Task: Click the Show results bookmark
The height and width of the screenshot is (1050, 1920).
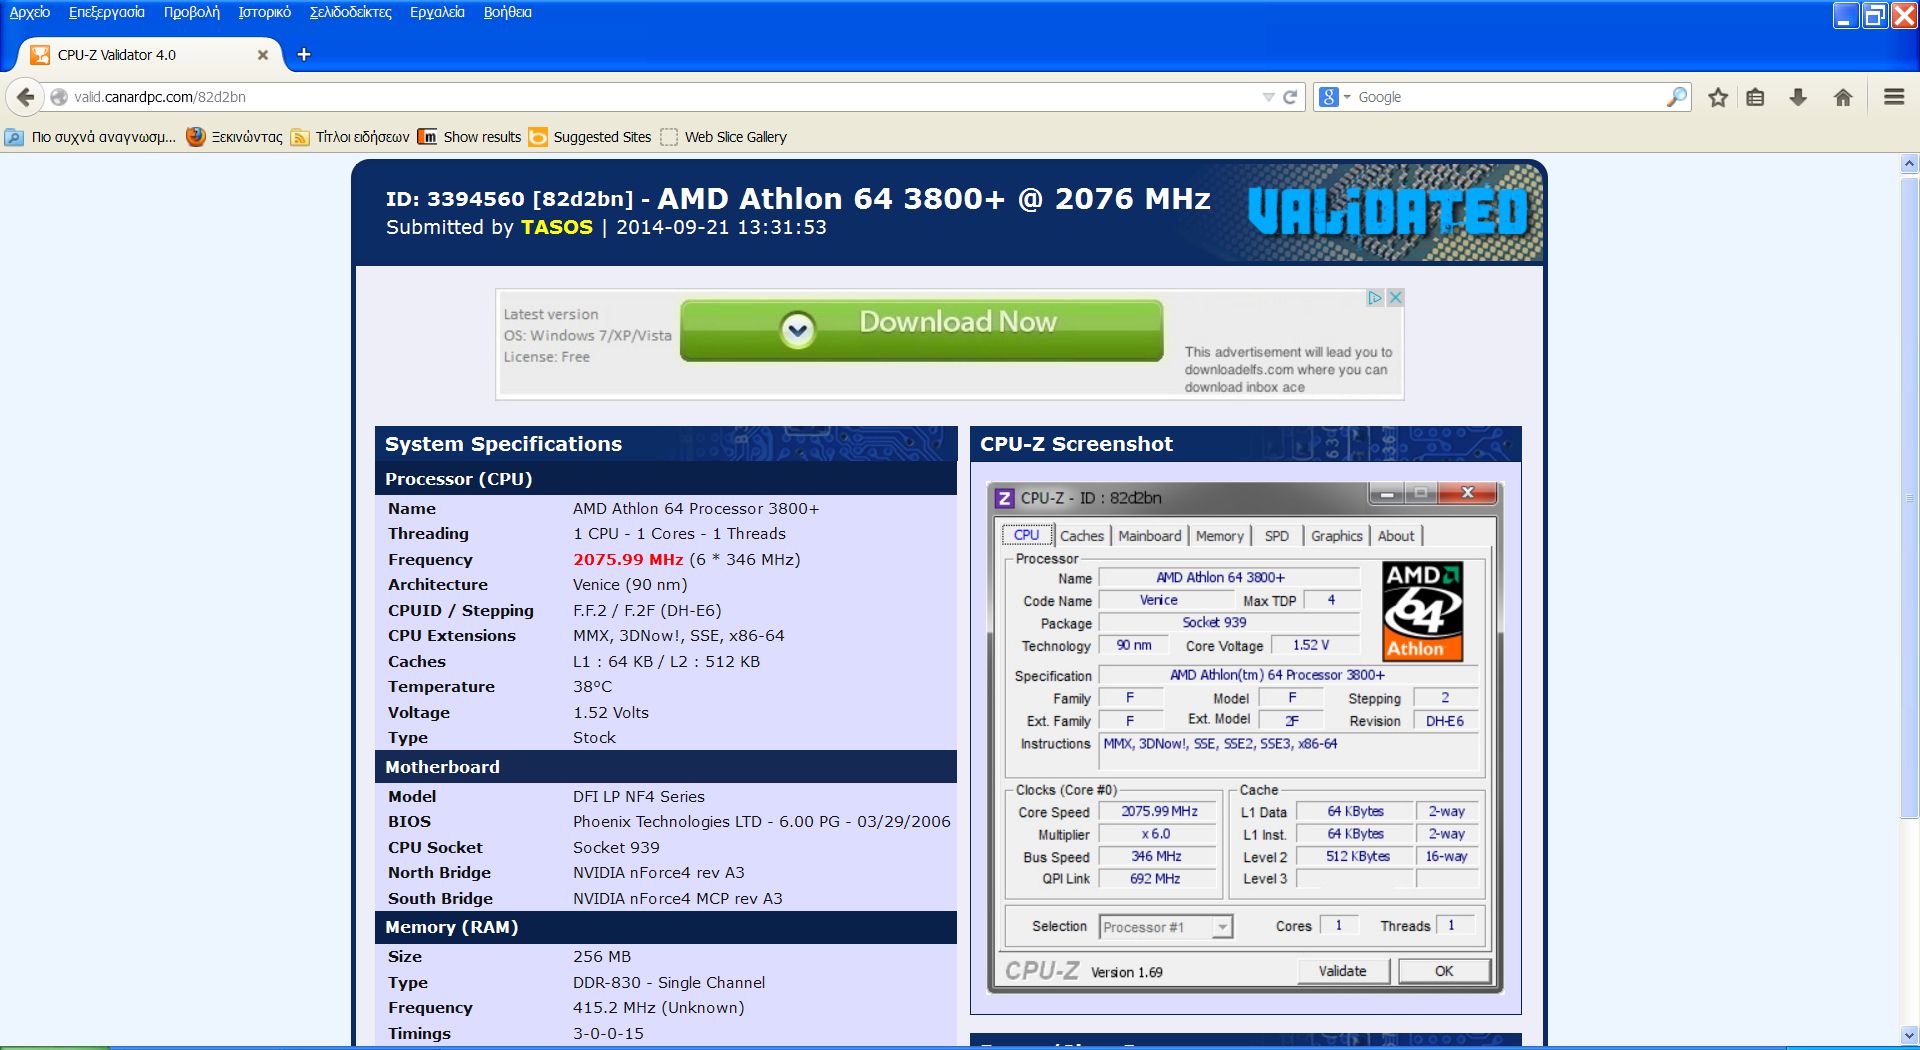Action: pos(469,137)
